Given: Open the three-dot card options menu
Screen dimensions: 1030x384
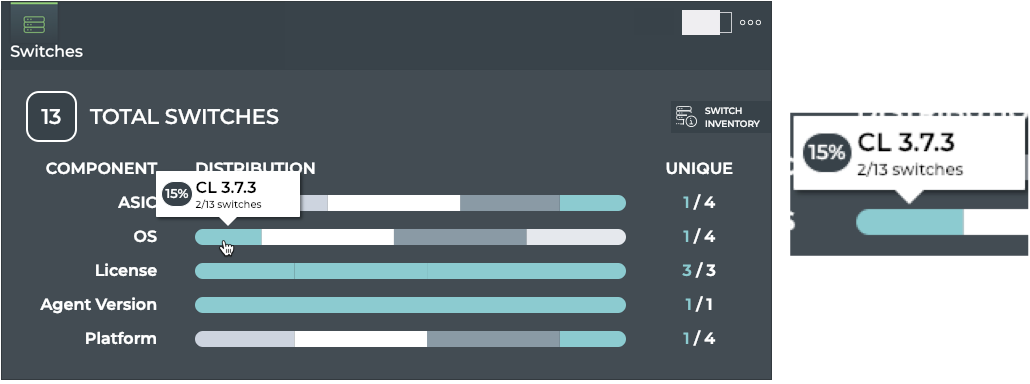Looking at the screenshot, I should (x=750, y=22).
